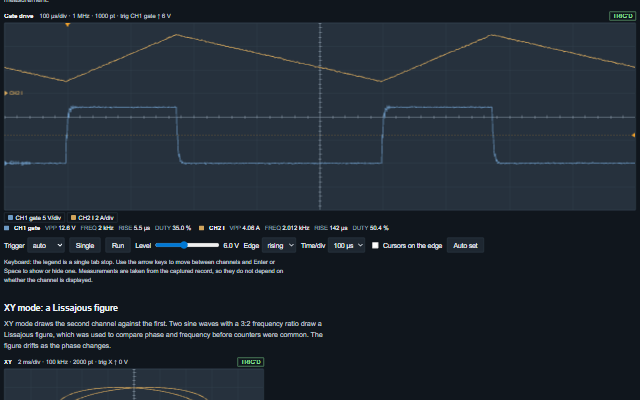Click the Keyboard legend help paragraph

(144, 271)
